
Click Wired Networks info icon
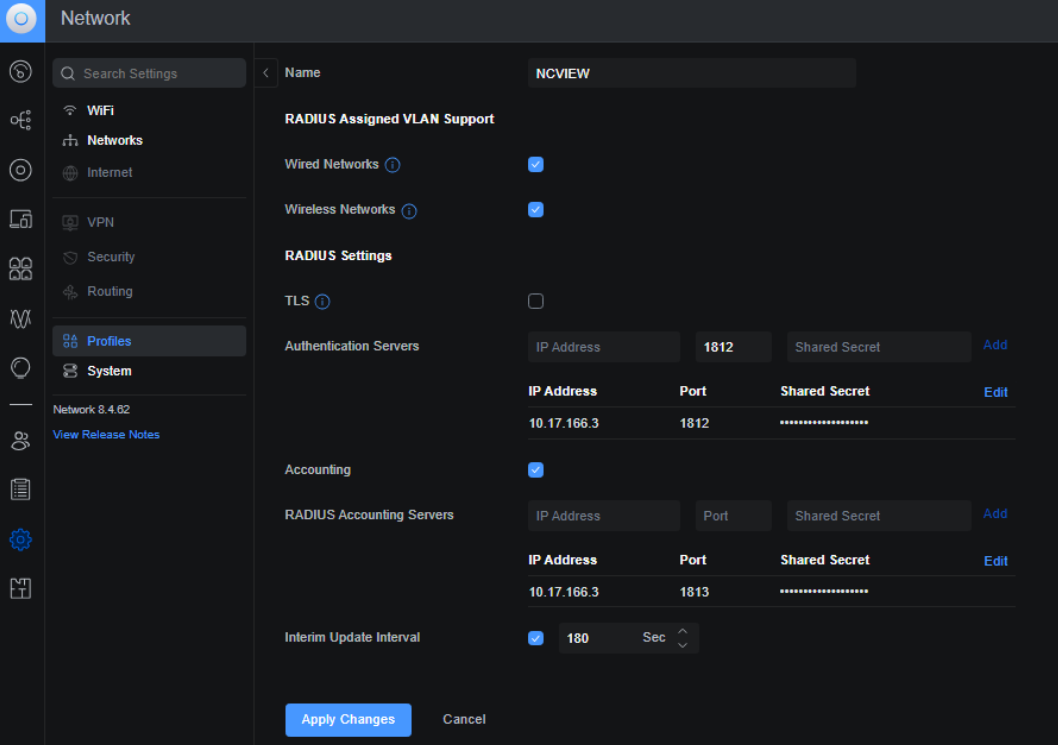coord(392,165)
